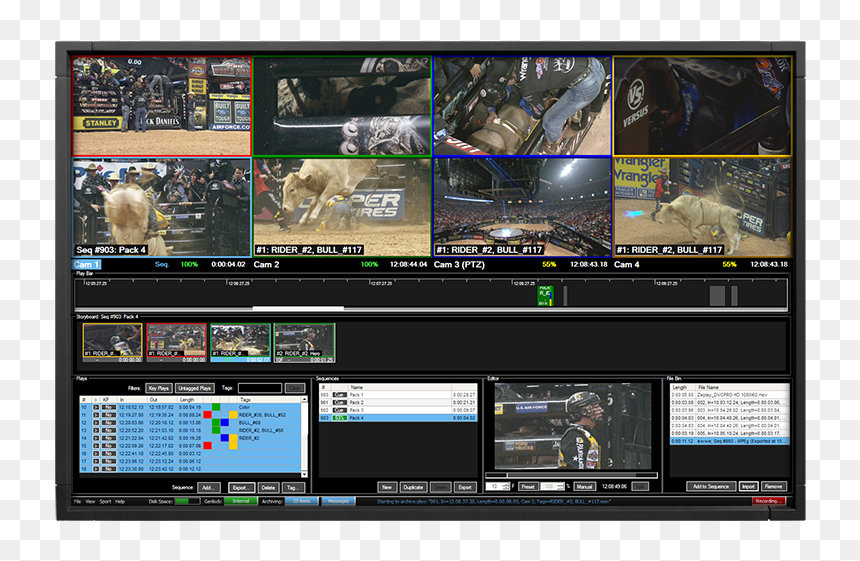
Task: Click the play icon in play row 16
Action: coord(96,454)
